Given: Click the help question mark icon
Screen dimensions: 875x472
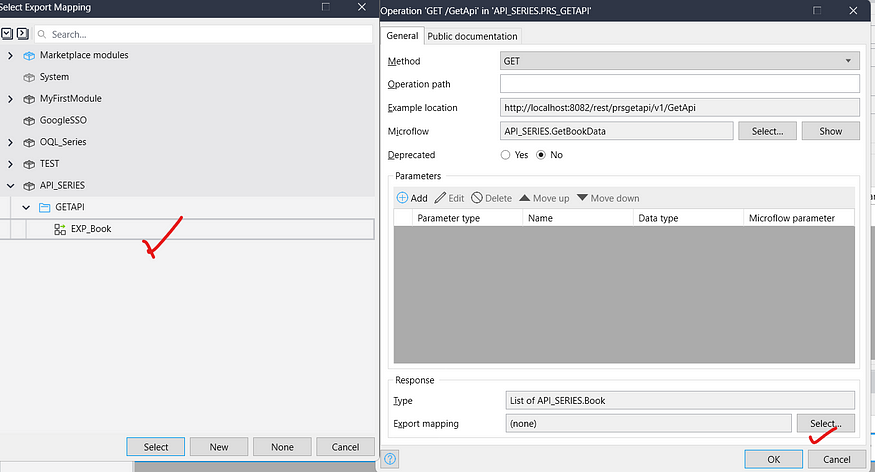Looking at the screenshot, I should (391, 458).
